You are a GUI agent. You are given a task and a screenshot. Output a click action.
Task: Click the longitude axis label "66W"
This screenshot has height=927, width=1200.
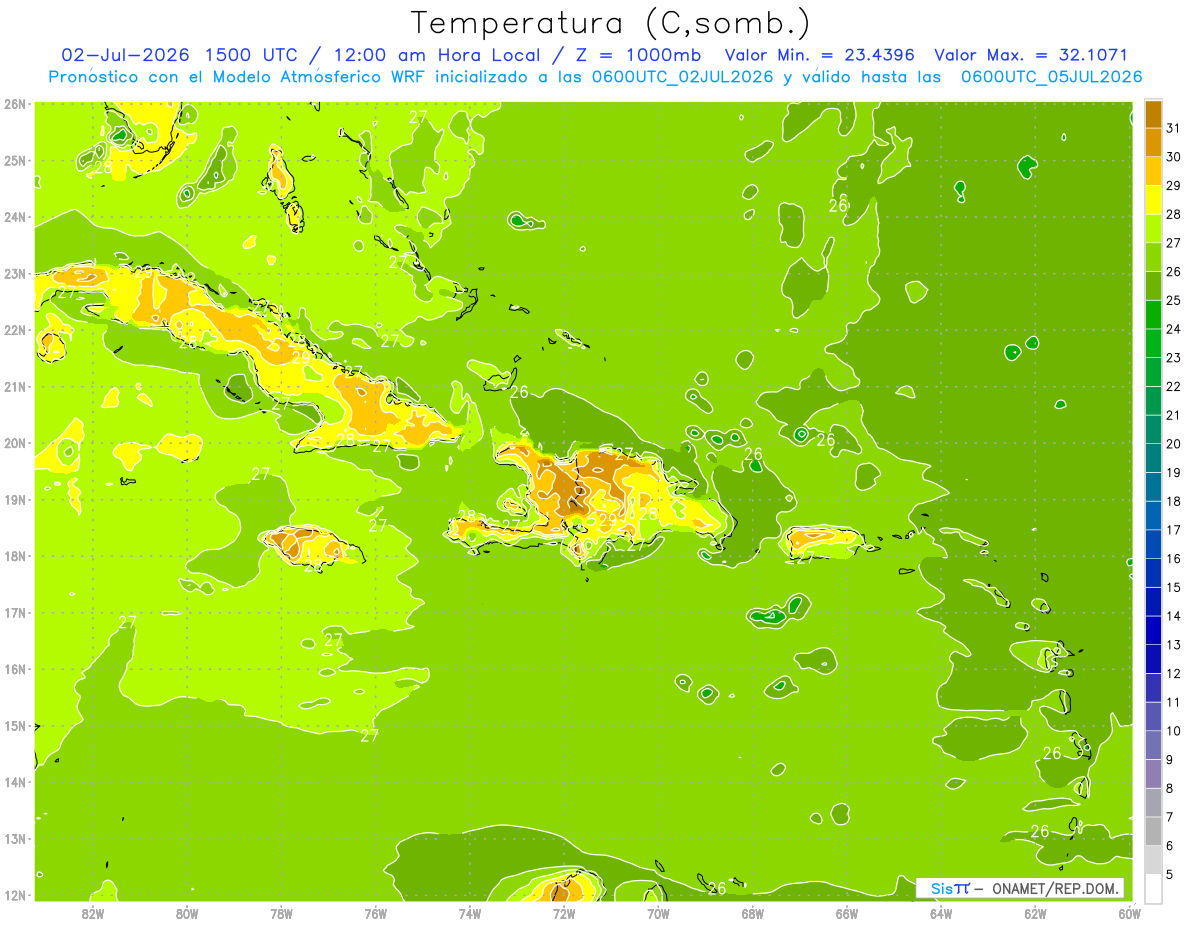tap(847, 913)
